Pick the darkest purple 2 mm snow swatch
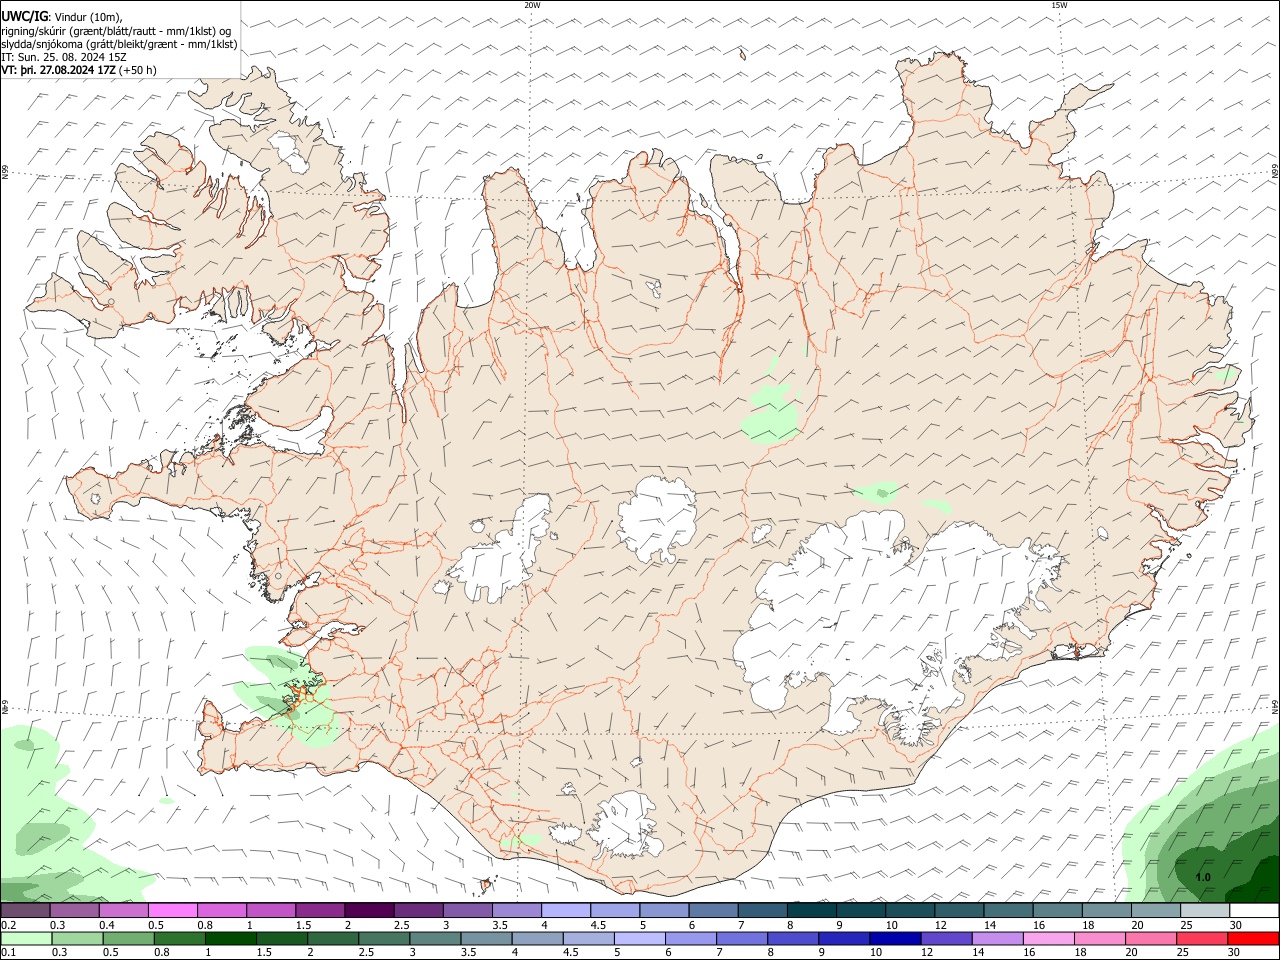 point(370,910)
